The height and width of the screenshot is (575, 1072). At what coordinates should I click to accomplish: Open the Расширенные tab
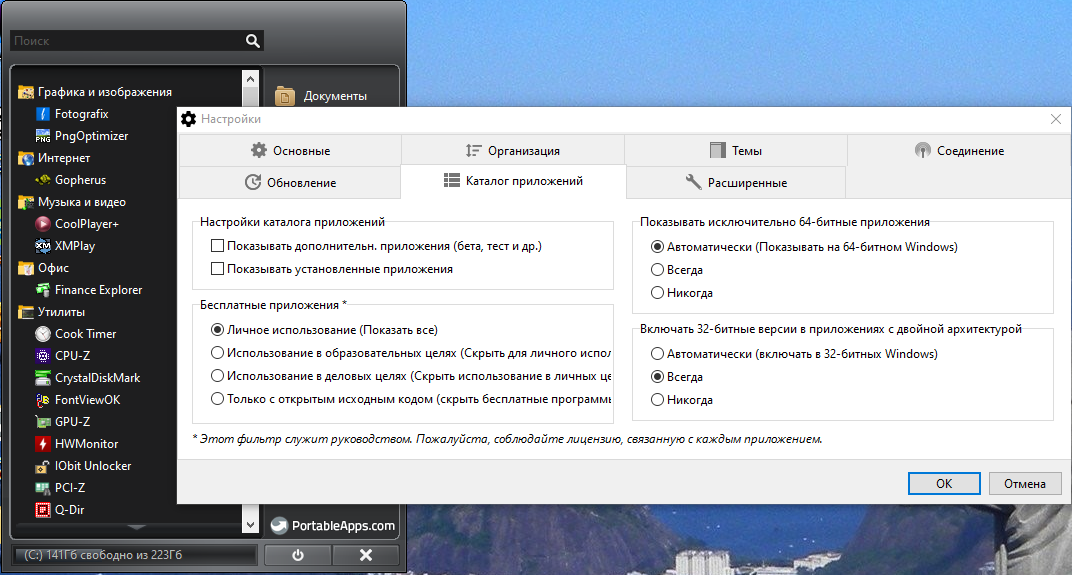coord(736,183)
